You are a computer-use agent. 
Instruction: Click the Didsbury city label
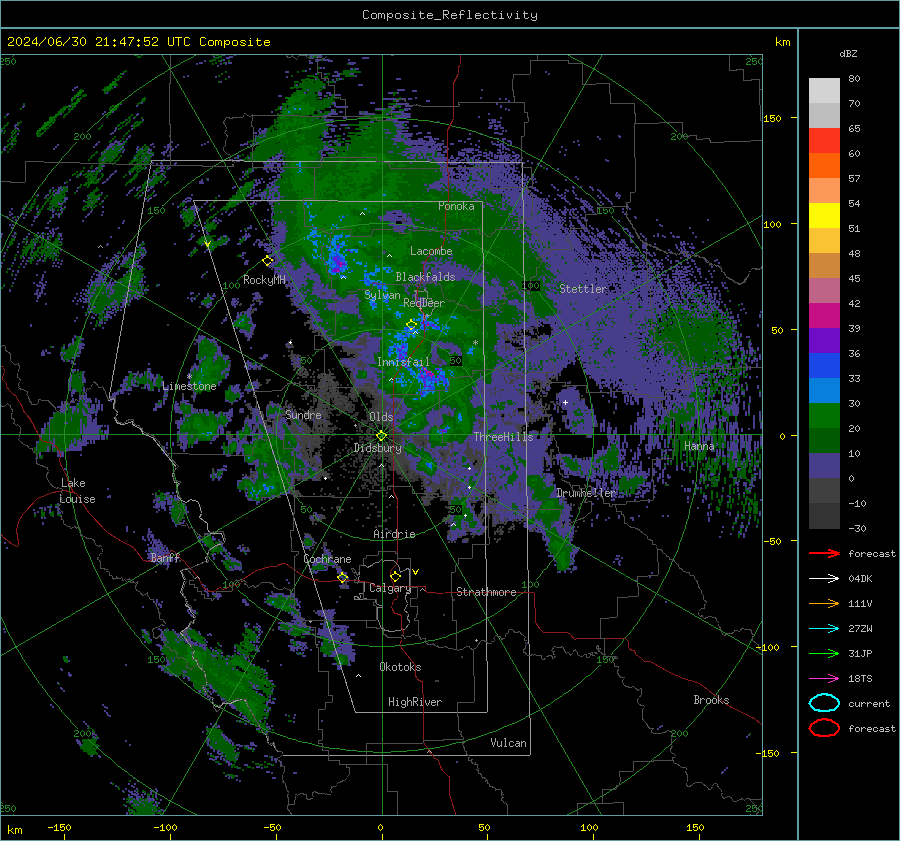(378, 448)
